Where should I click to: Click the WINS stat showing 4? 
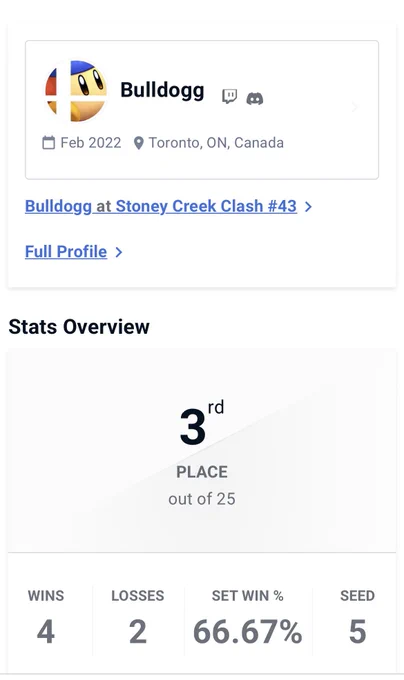pyautogui.click(x=46, y=617)
